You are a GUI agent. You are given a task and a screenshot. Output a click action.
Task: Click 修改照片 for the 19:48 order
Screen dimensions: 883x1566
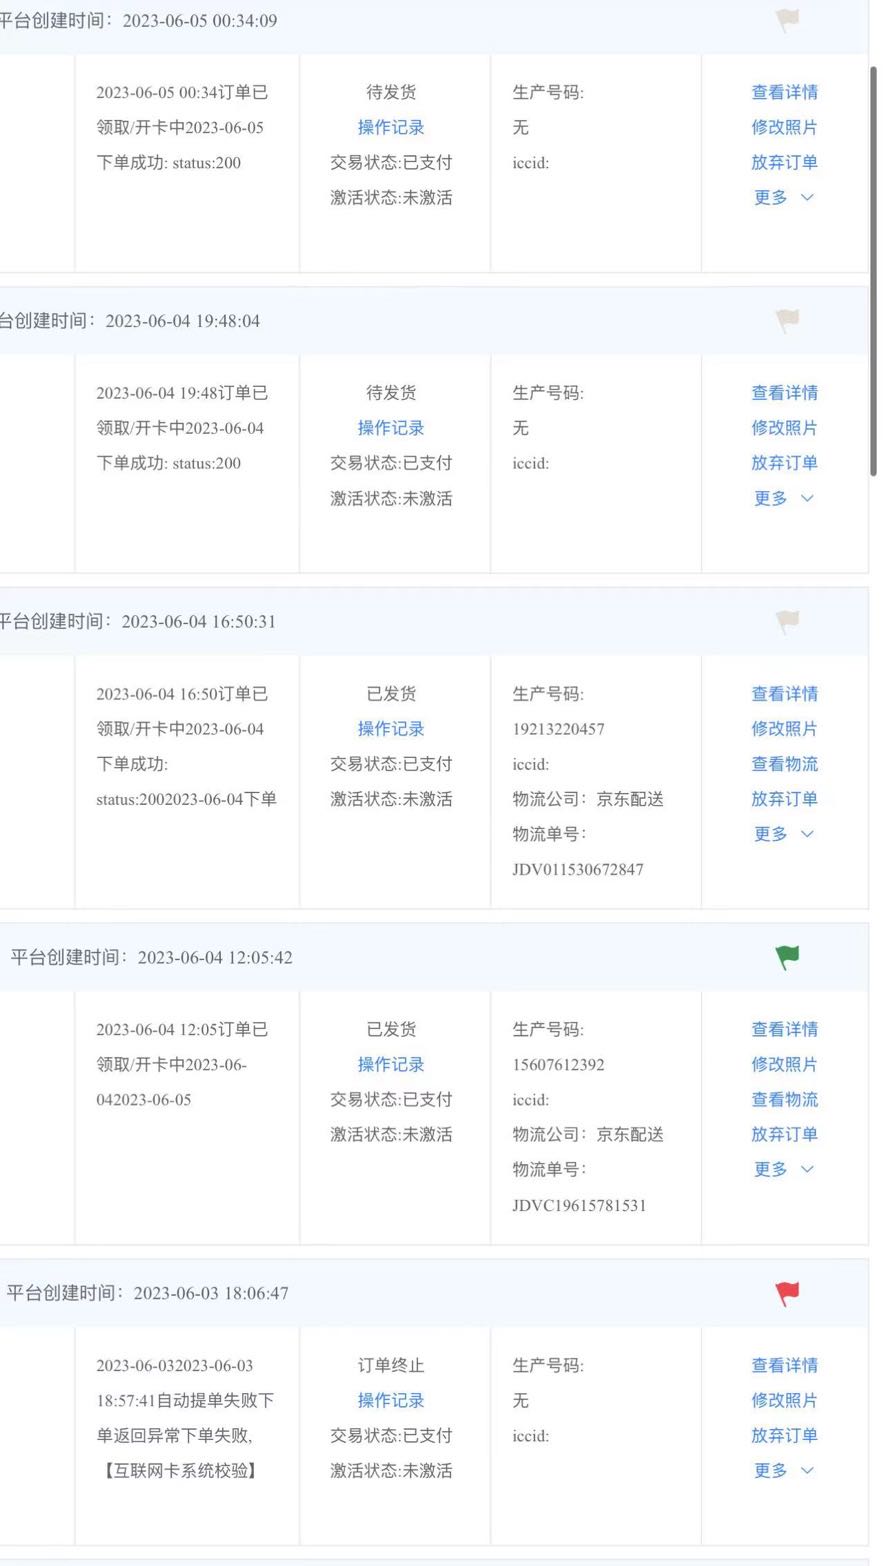(x=784, y=428)
